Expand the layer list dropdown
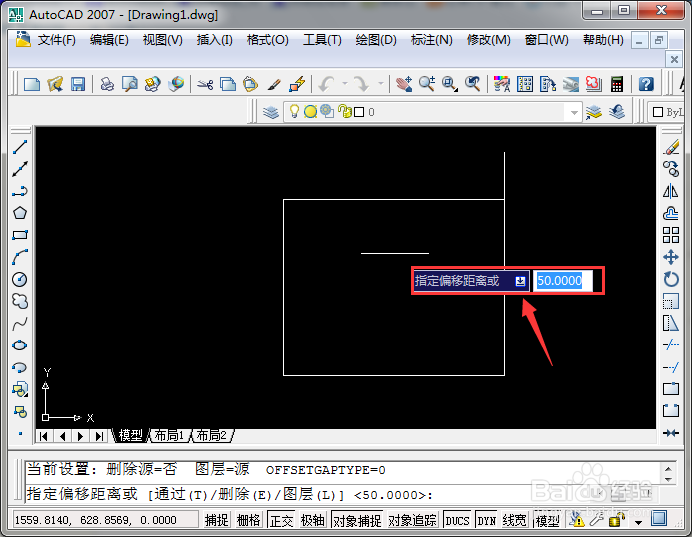Viewport: 692px width, 537px height. tap(574, 112)
